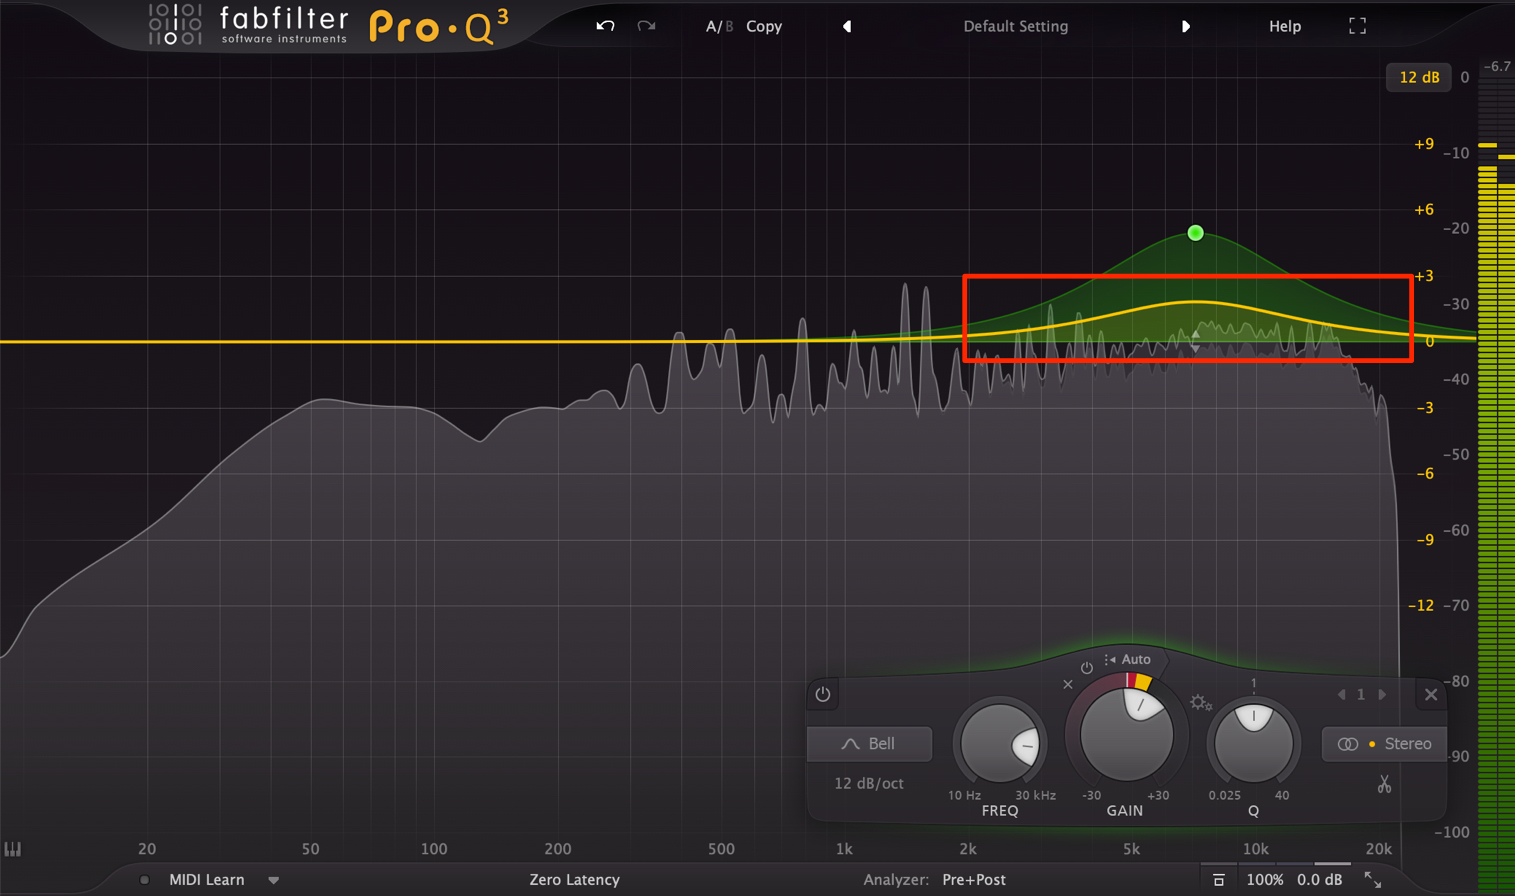Click the +9 dB yellow scale label
The height and width of the screenshot is (896, 1516).
click(1424, 144)
